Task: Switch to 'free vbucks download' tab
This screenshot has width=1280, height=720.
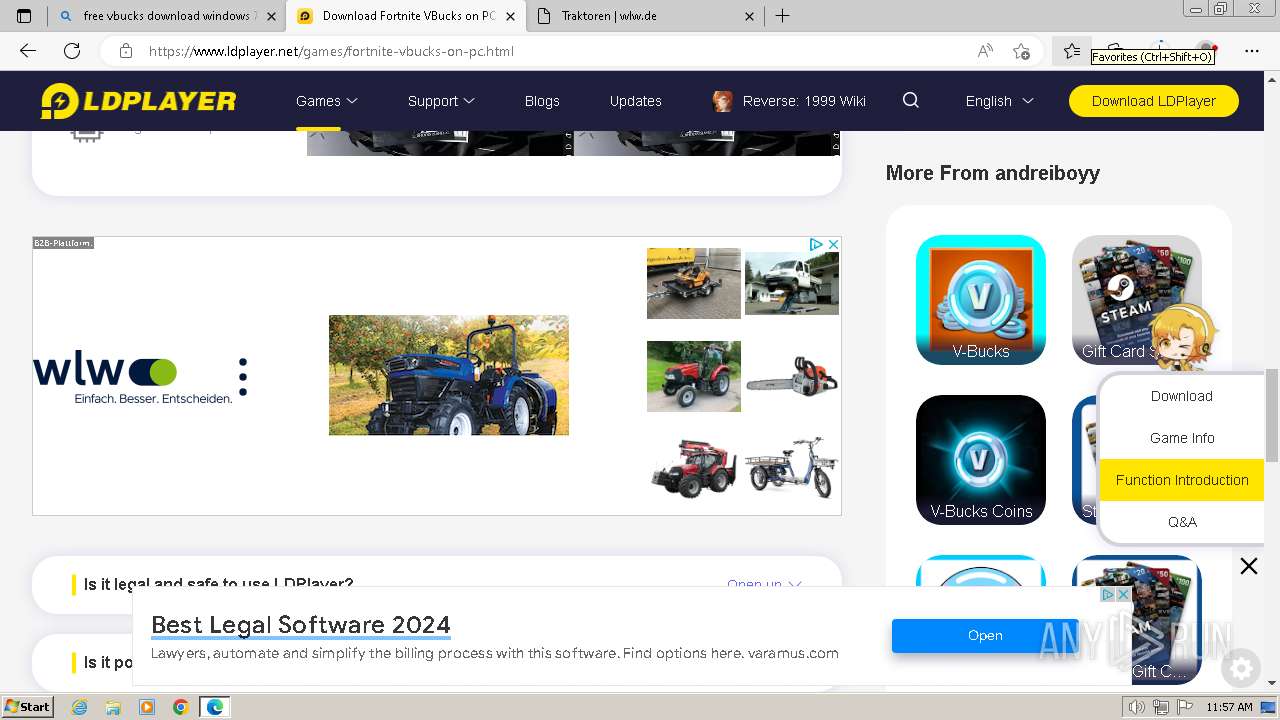Action: point(166,16)
